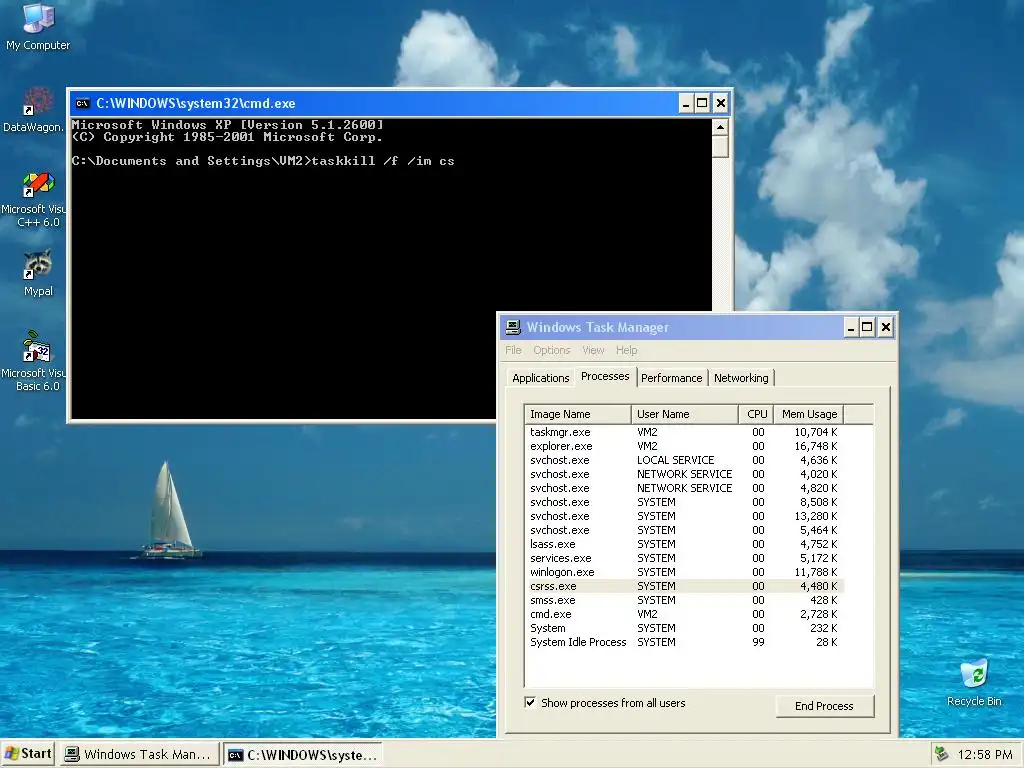1024x768 pixels.
Task: Toggle Show processes from all users checkbox
Action: (530, 703)
